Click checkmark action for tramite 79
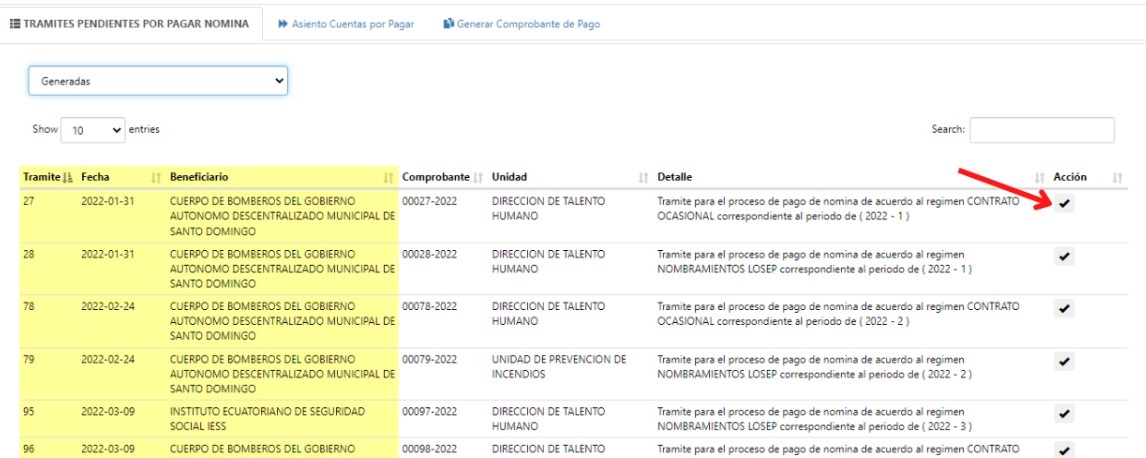This screenshot has width=1146, height=458. (1064, 361)
